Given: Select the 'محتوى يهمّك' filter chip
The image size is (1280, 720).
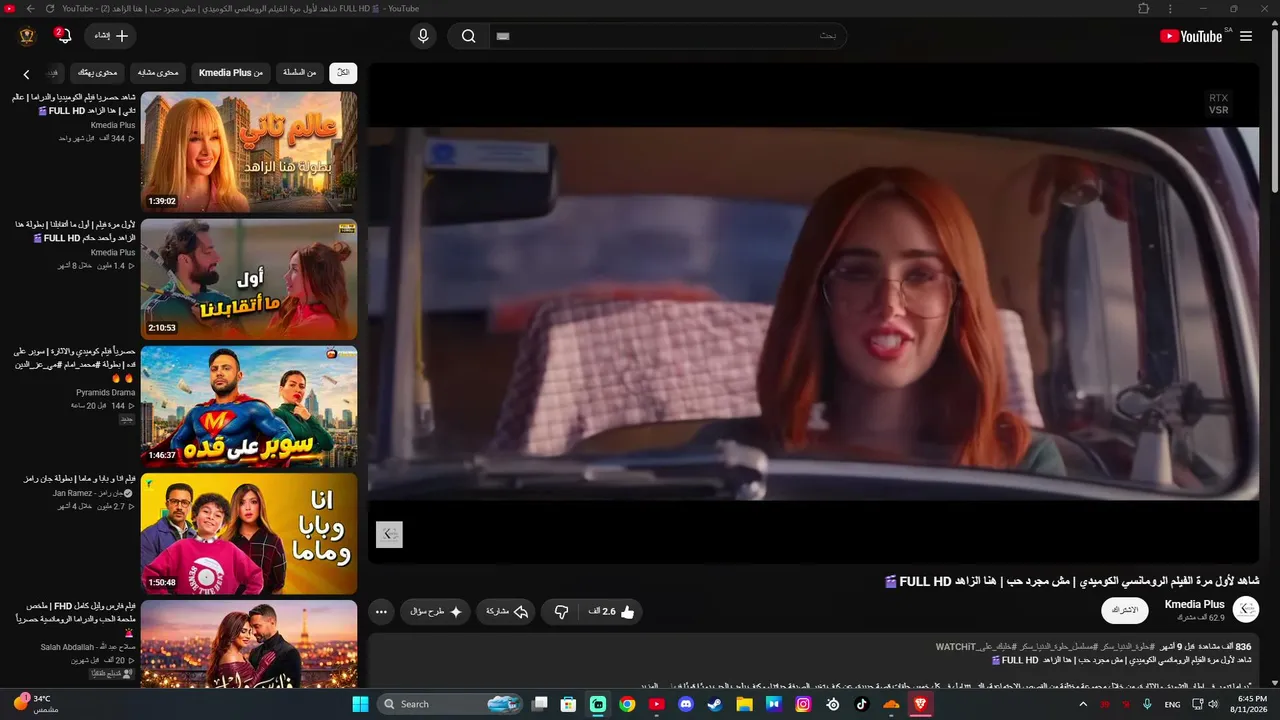Looking at the screenshot, I should [98, 72].
